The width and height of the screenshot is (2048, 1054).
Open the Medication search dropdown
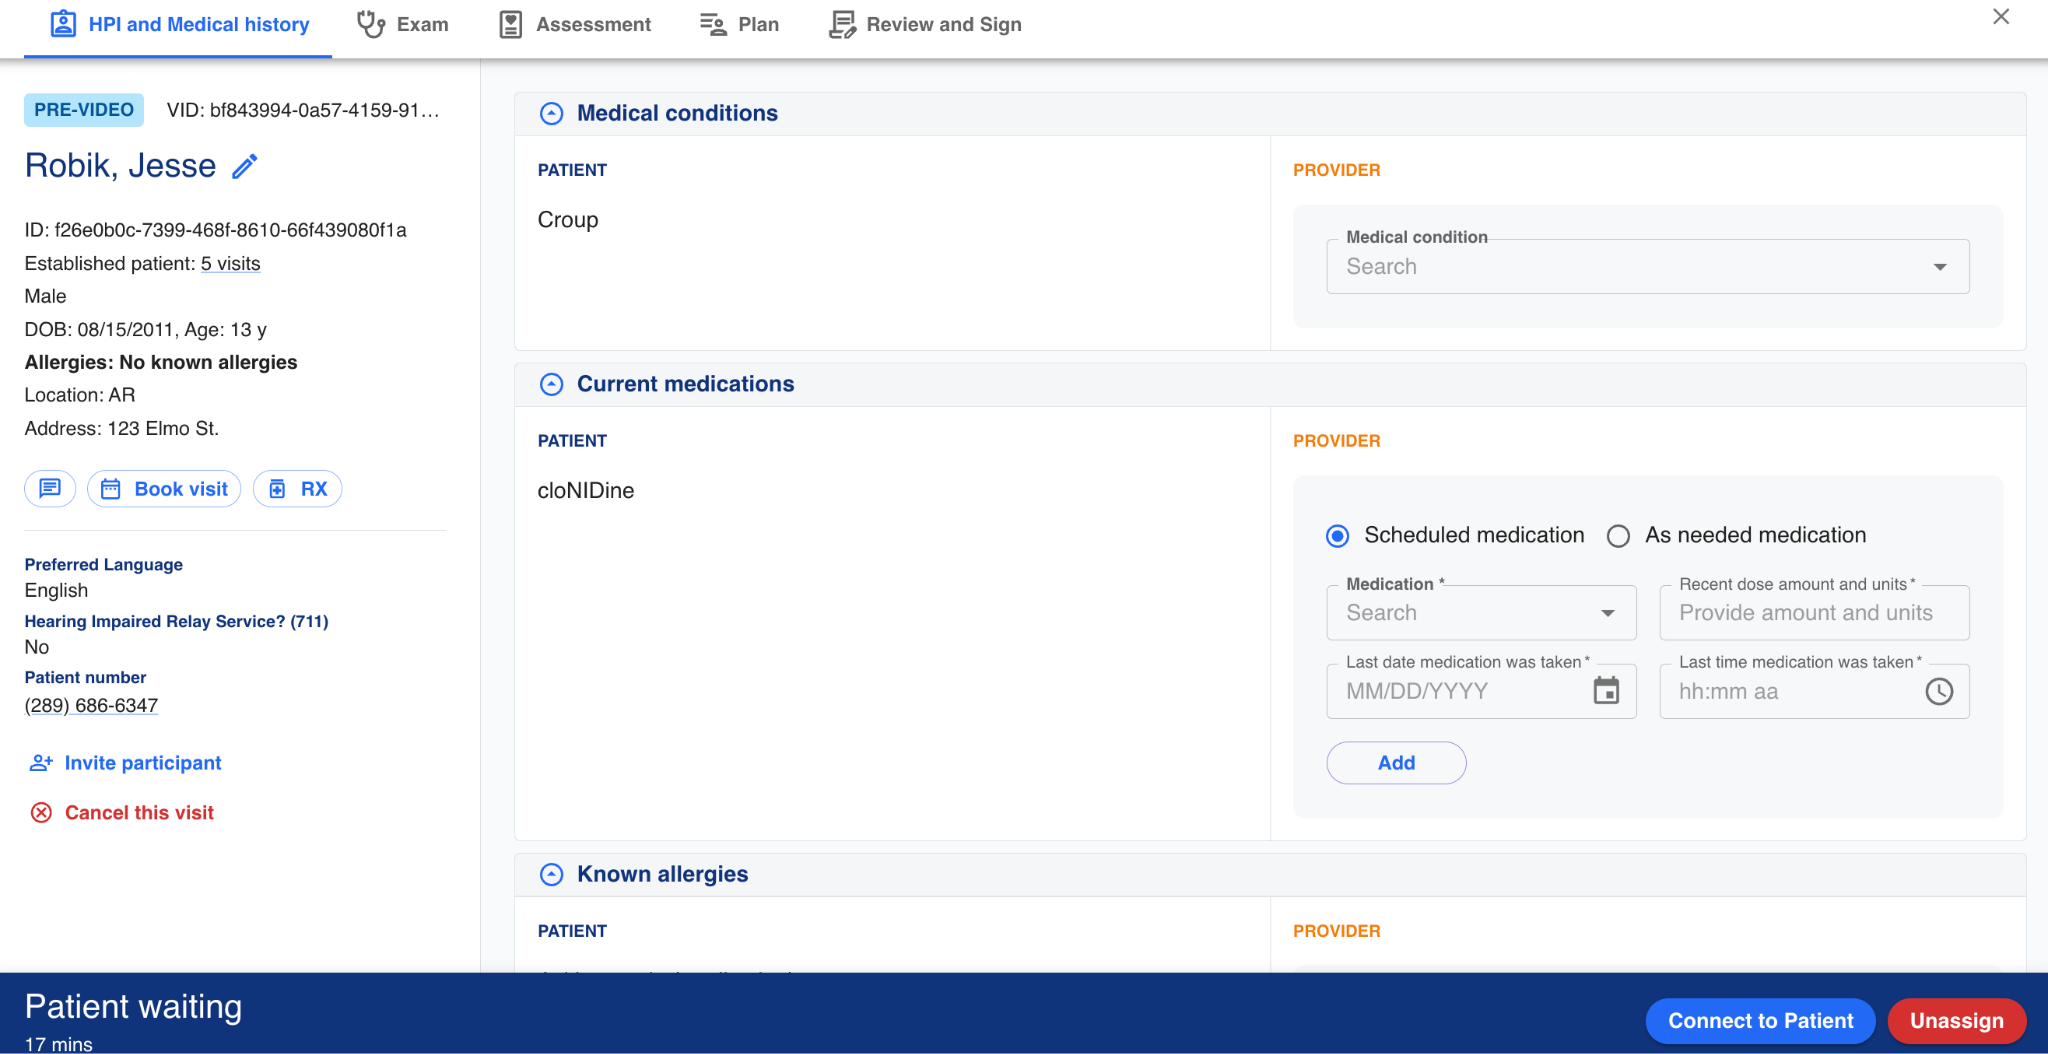(1480, 613)
